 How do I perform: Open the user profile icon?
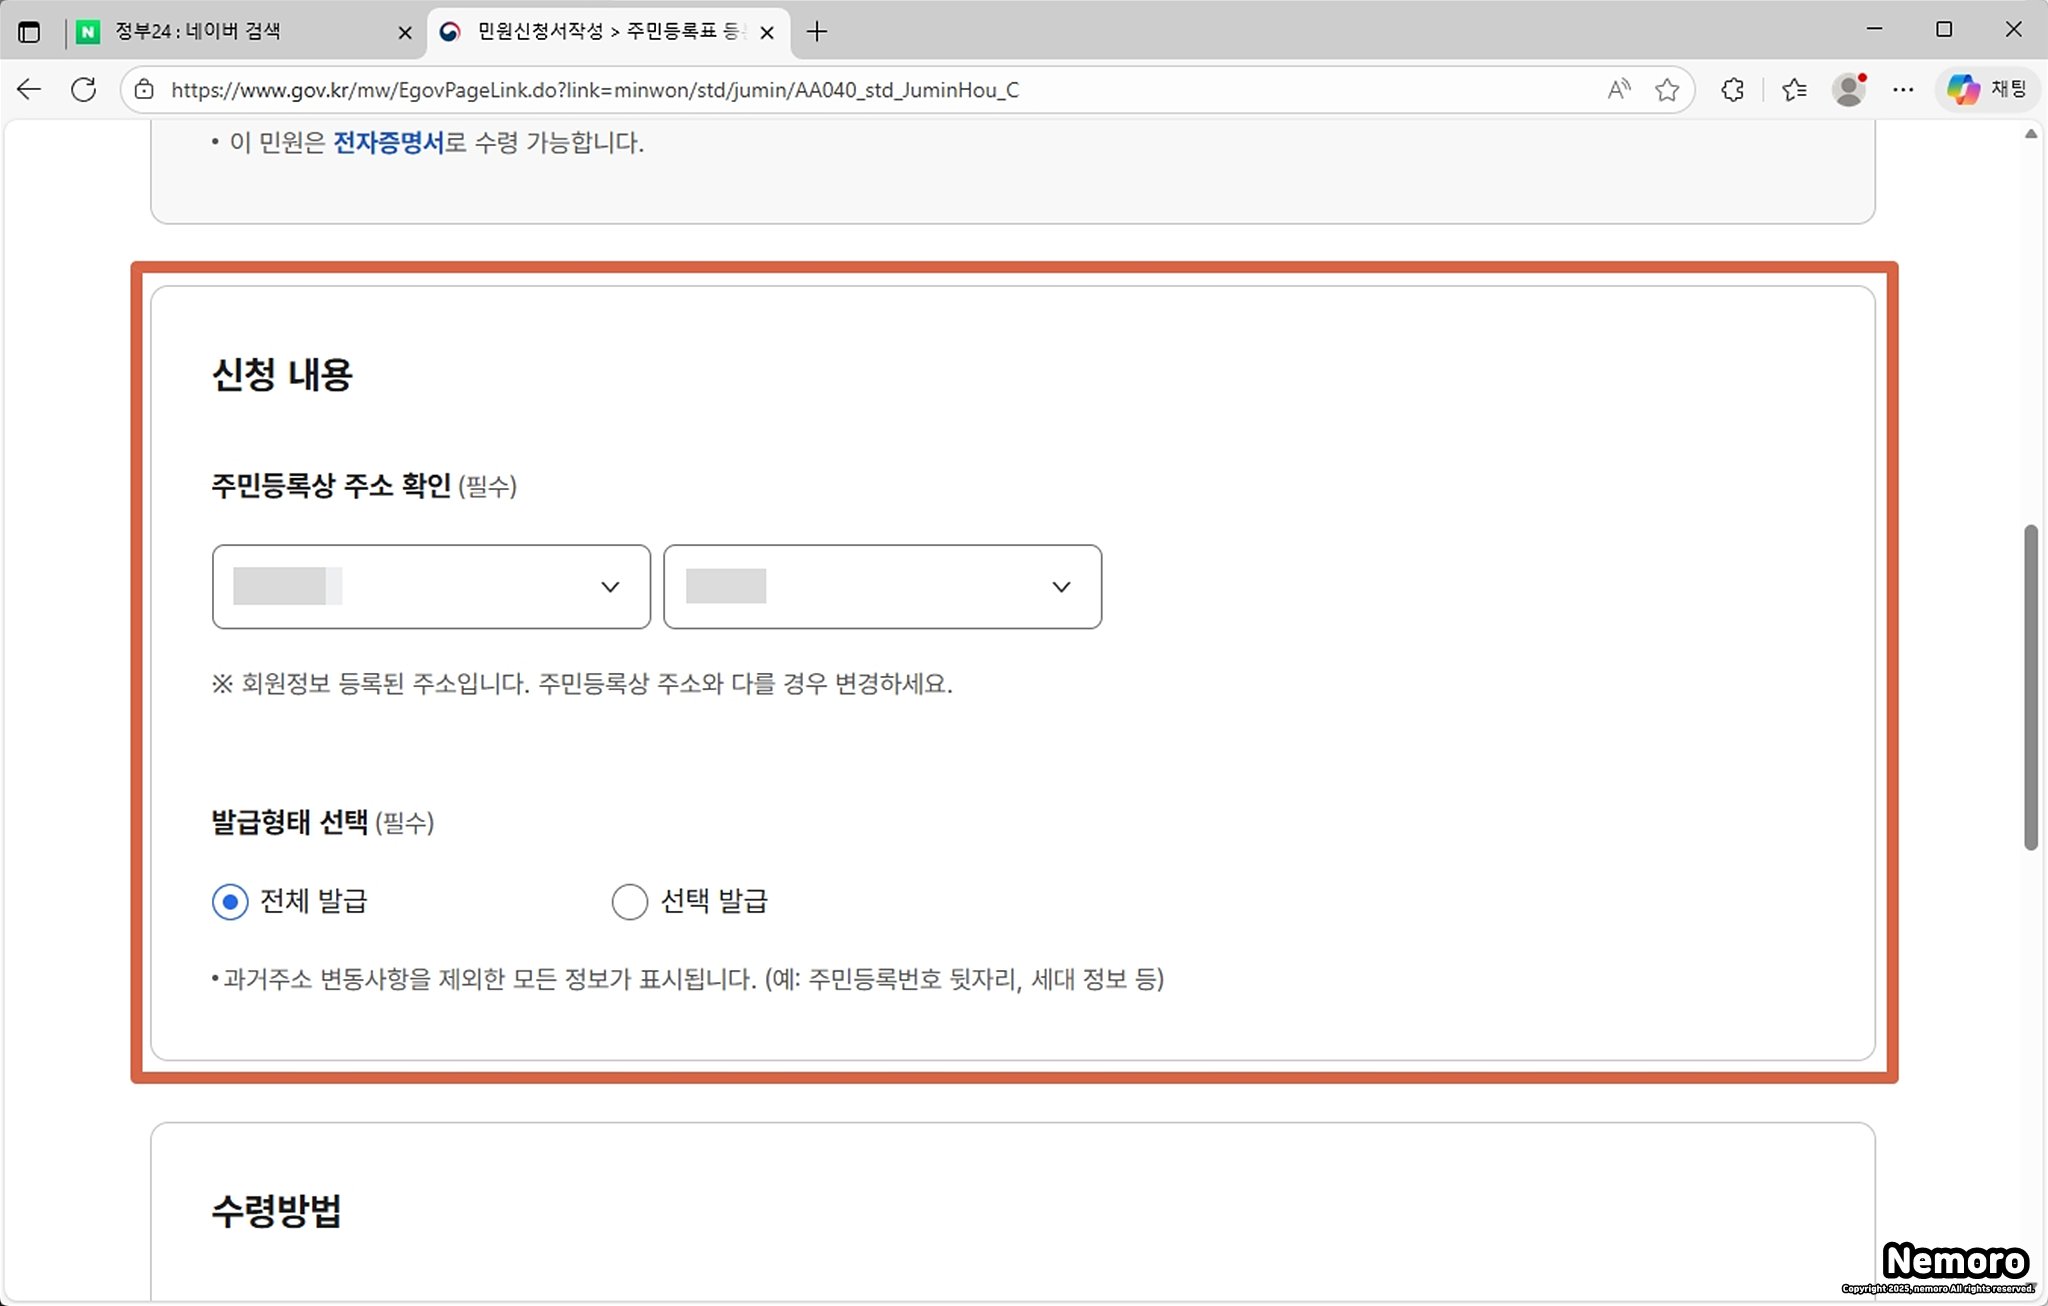pyautogui.click(x=1849, y=90)
